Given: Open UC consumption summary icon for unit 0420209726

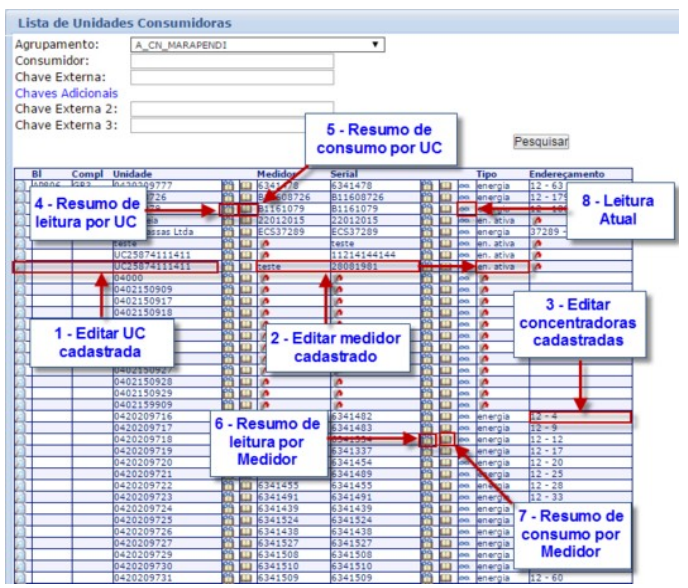Looking at the screenshot, I should click(245, 530).
